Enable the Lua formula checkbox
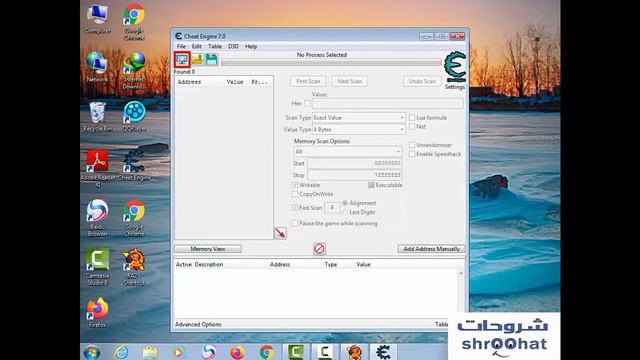The height and width of the screenshot is (360, 640). 412,118
